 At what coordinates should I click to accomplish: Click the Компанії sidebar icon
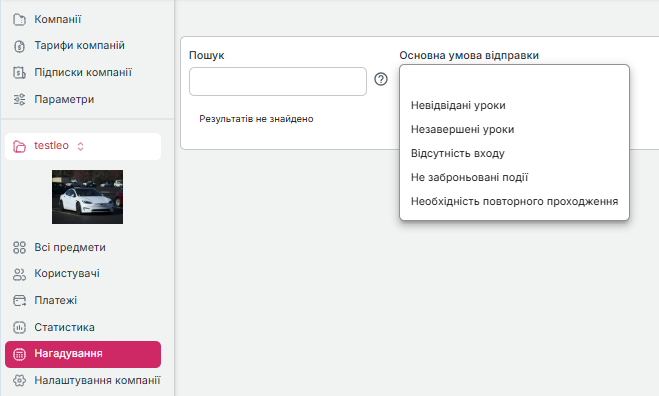pyautogui.click(x=19, y=19)
